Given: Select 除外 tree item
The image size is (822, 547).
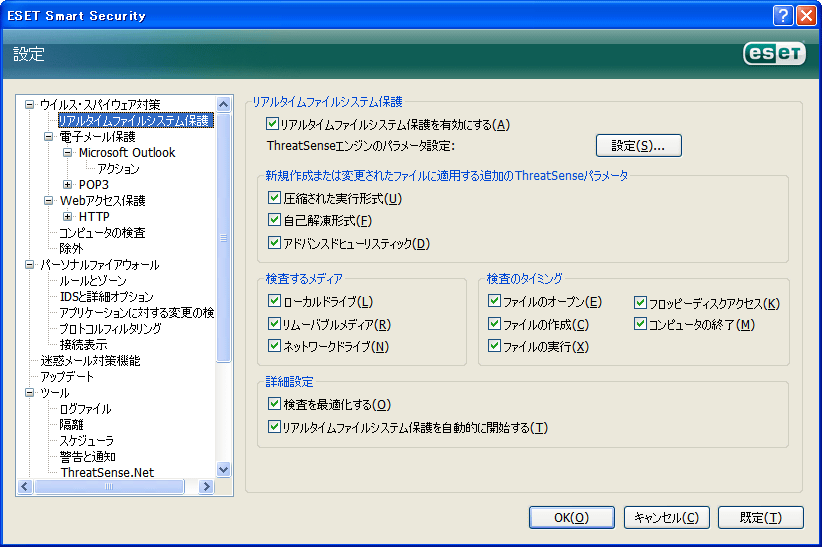Looking at the screenshot, I should point(71,249).
